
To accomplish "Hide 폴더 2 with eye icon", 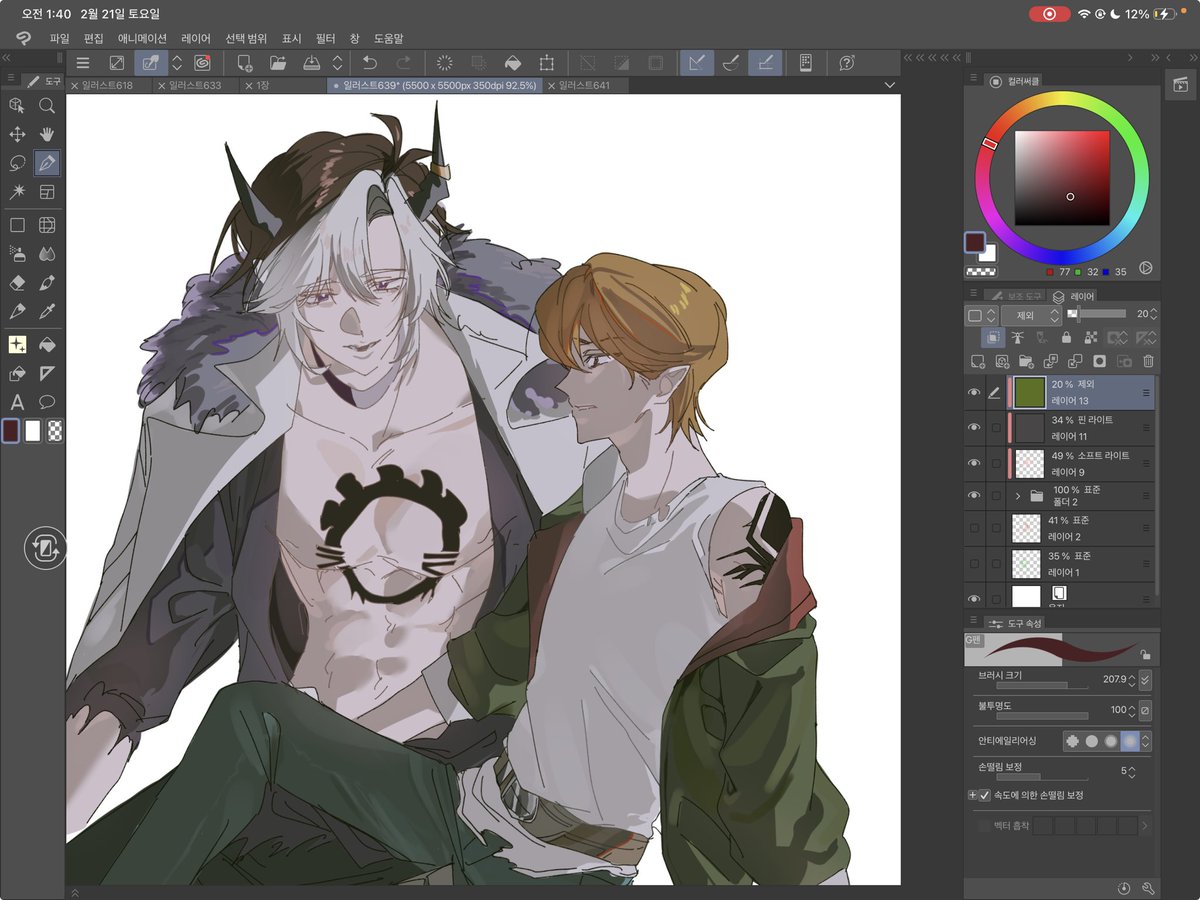I will point(974,495).
